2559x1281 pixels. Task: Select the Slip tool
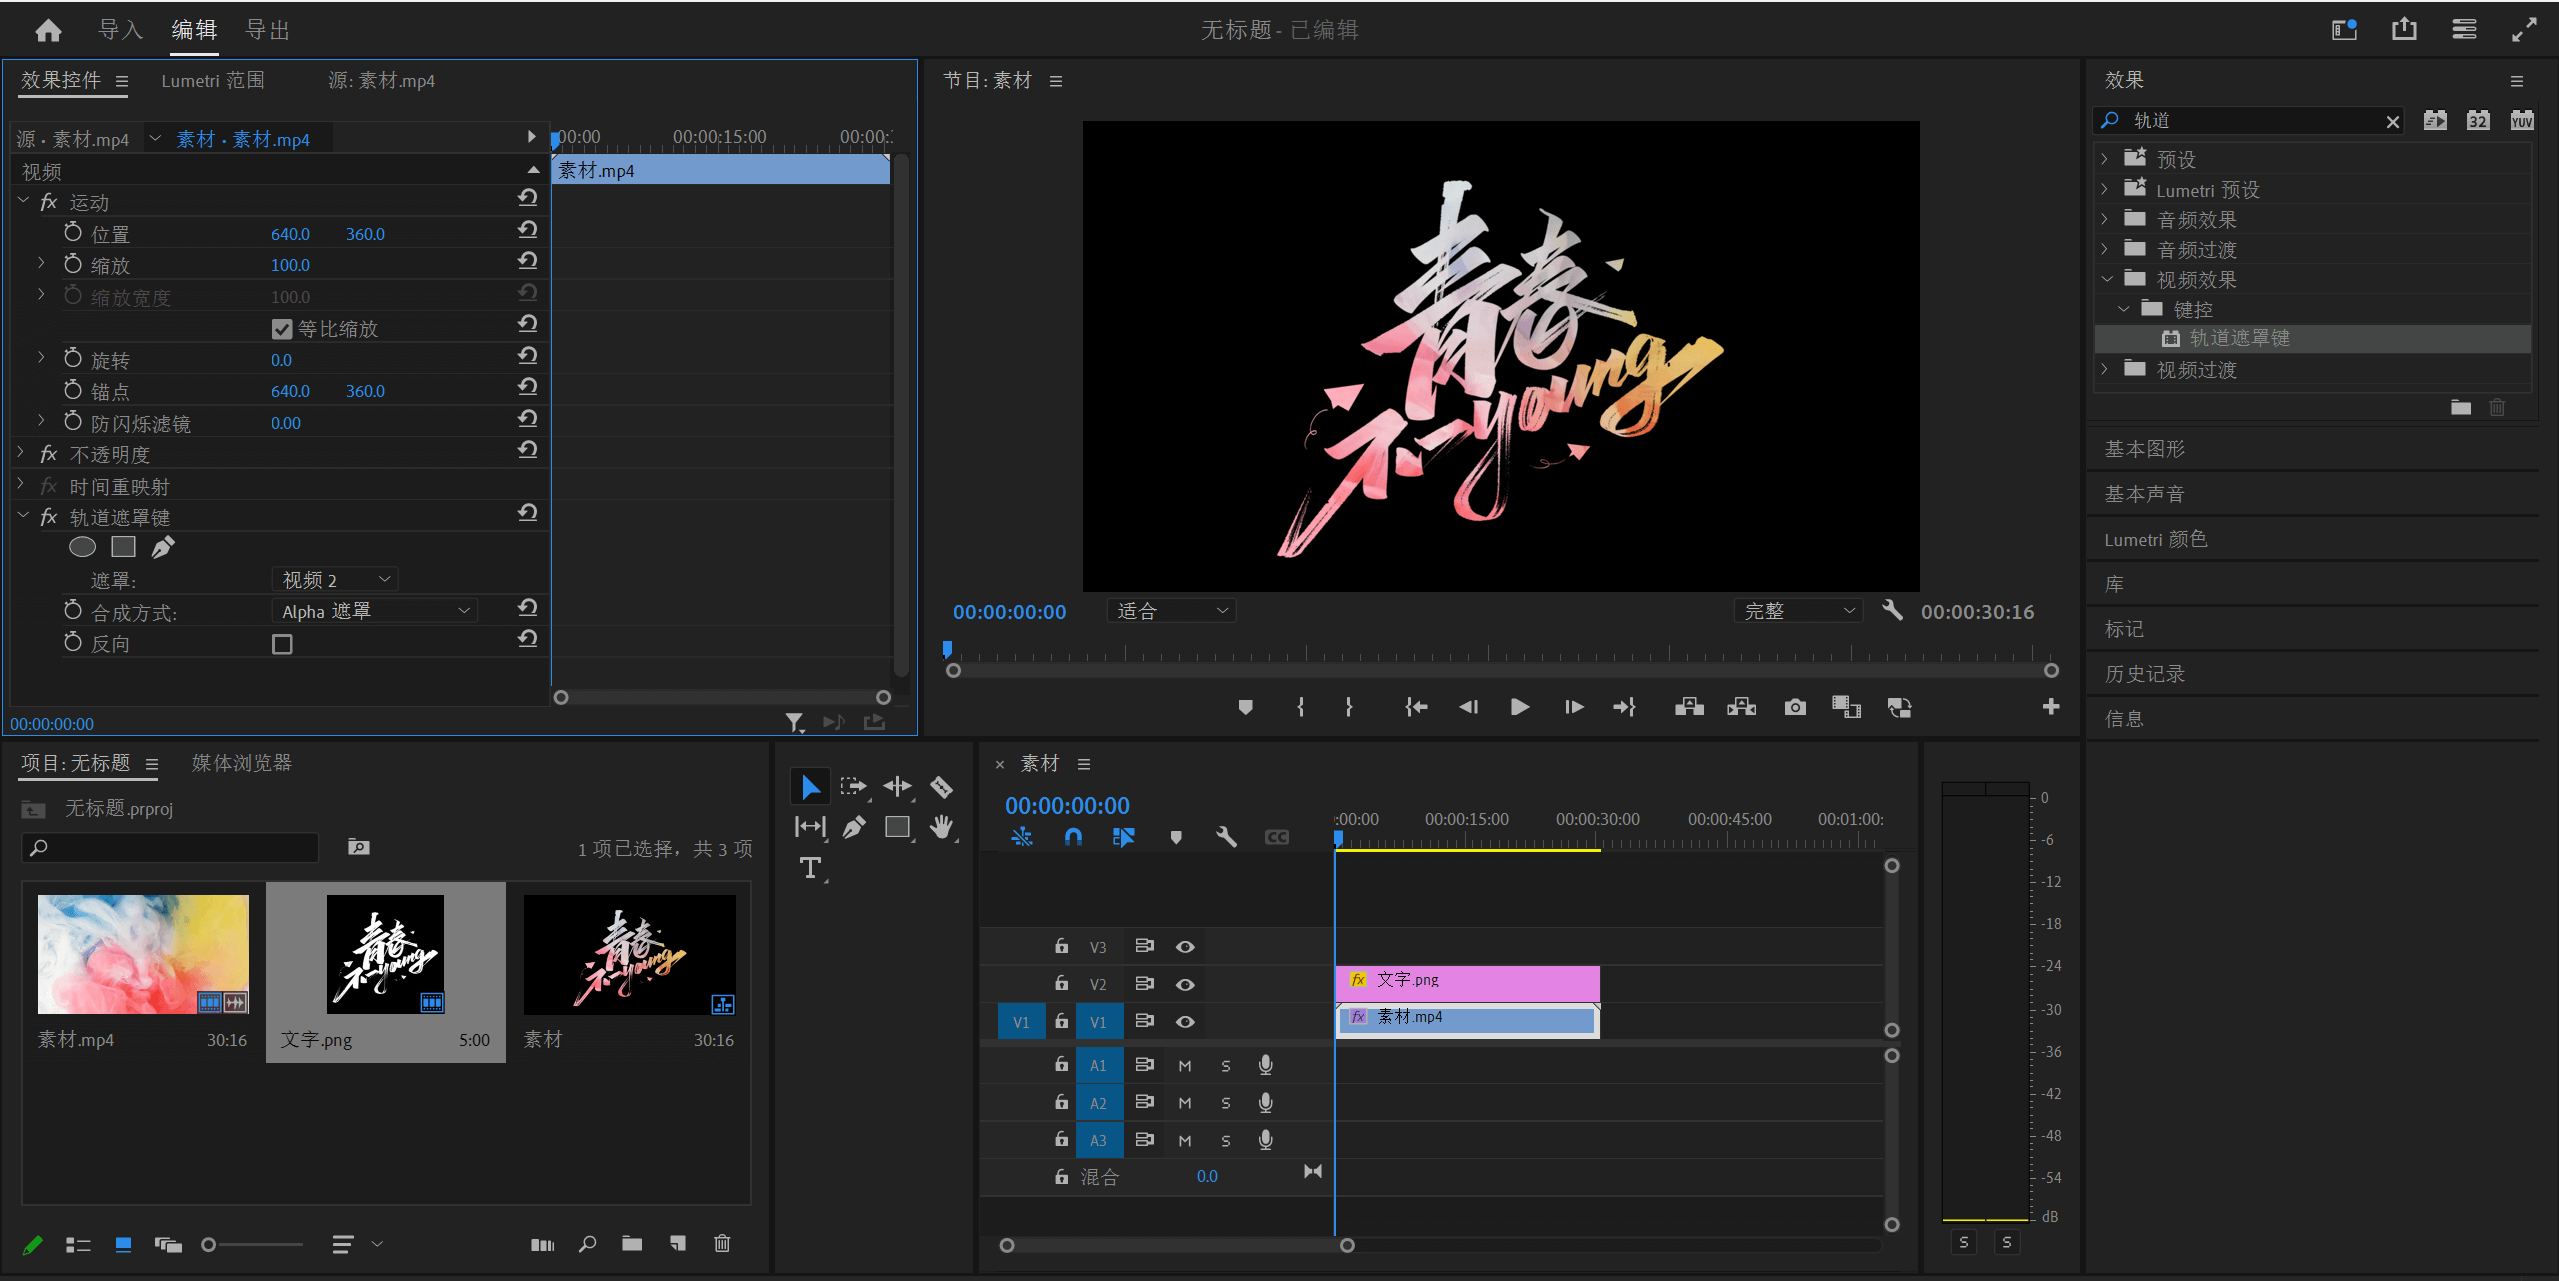pos(810,827)
